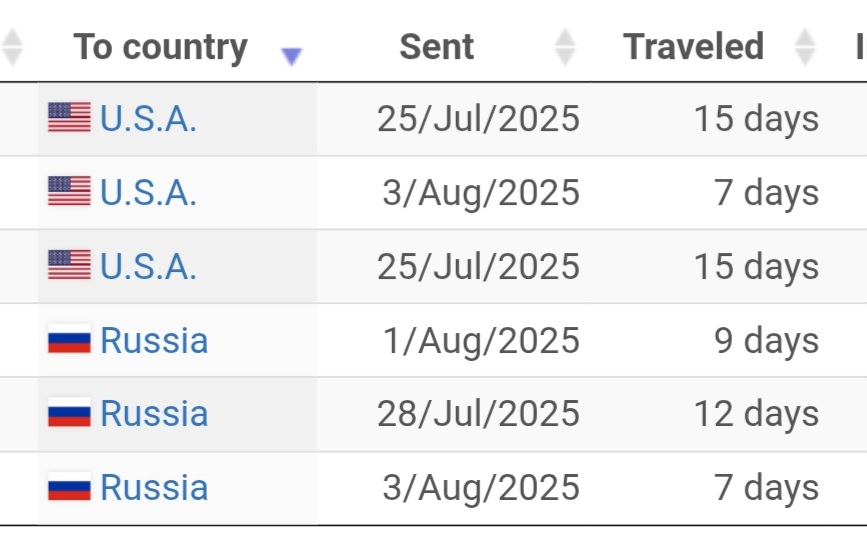The height and width of the screenshot is (550, 867).
Task: Click the U.S.A. flag in second row
Action: coord(69,191)
